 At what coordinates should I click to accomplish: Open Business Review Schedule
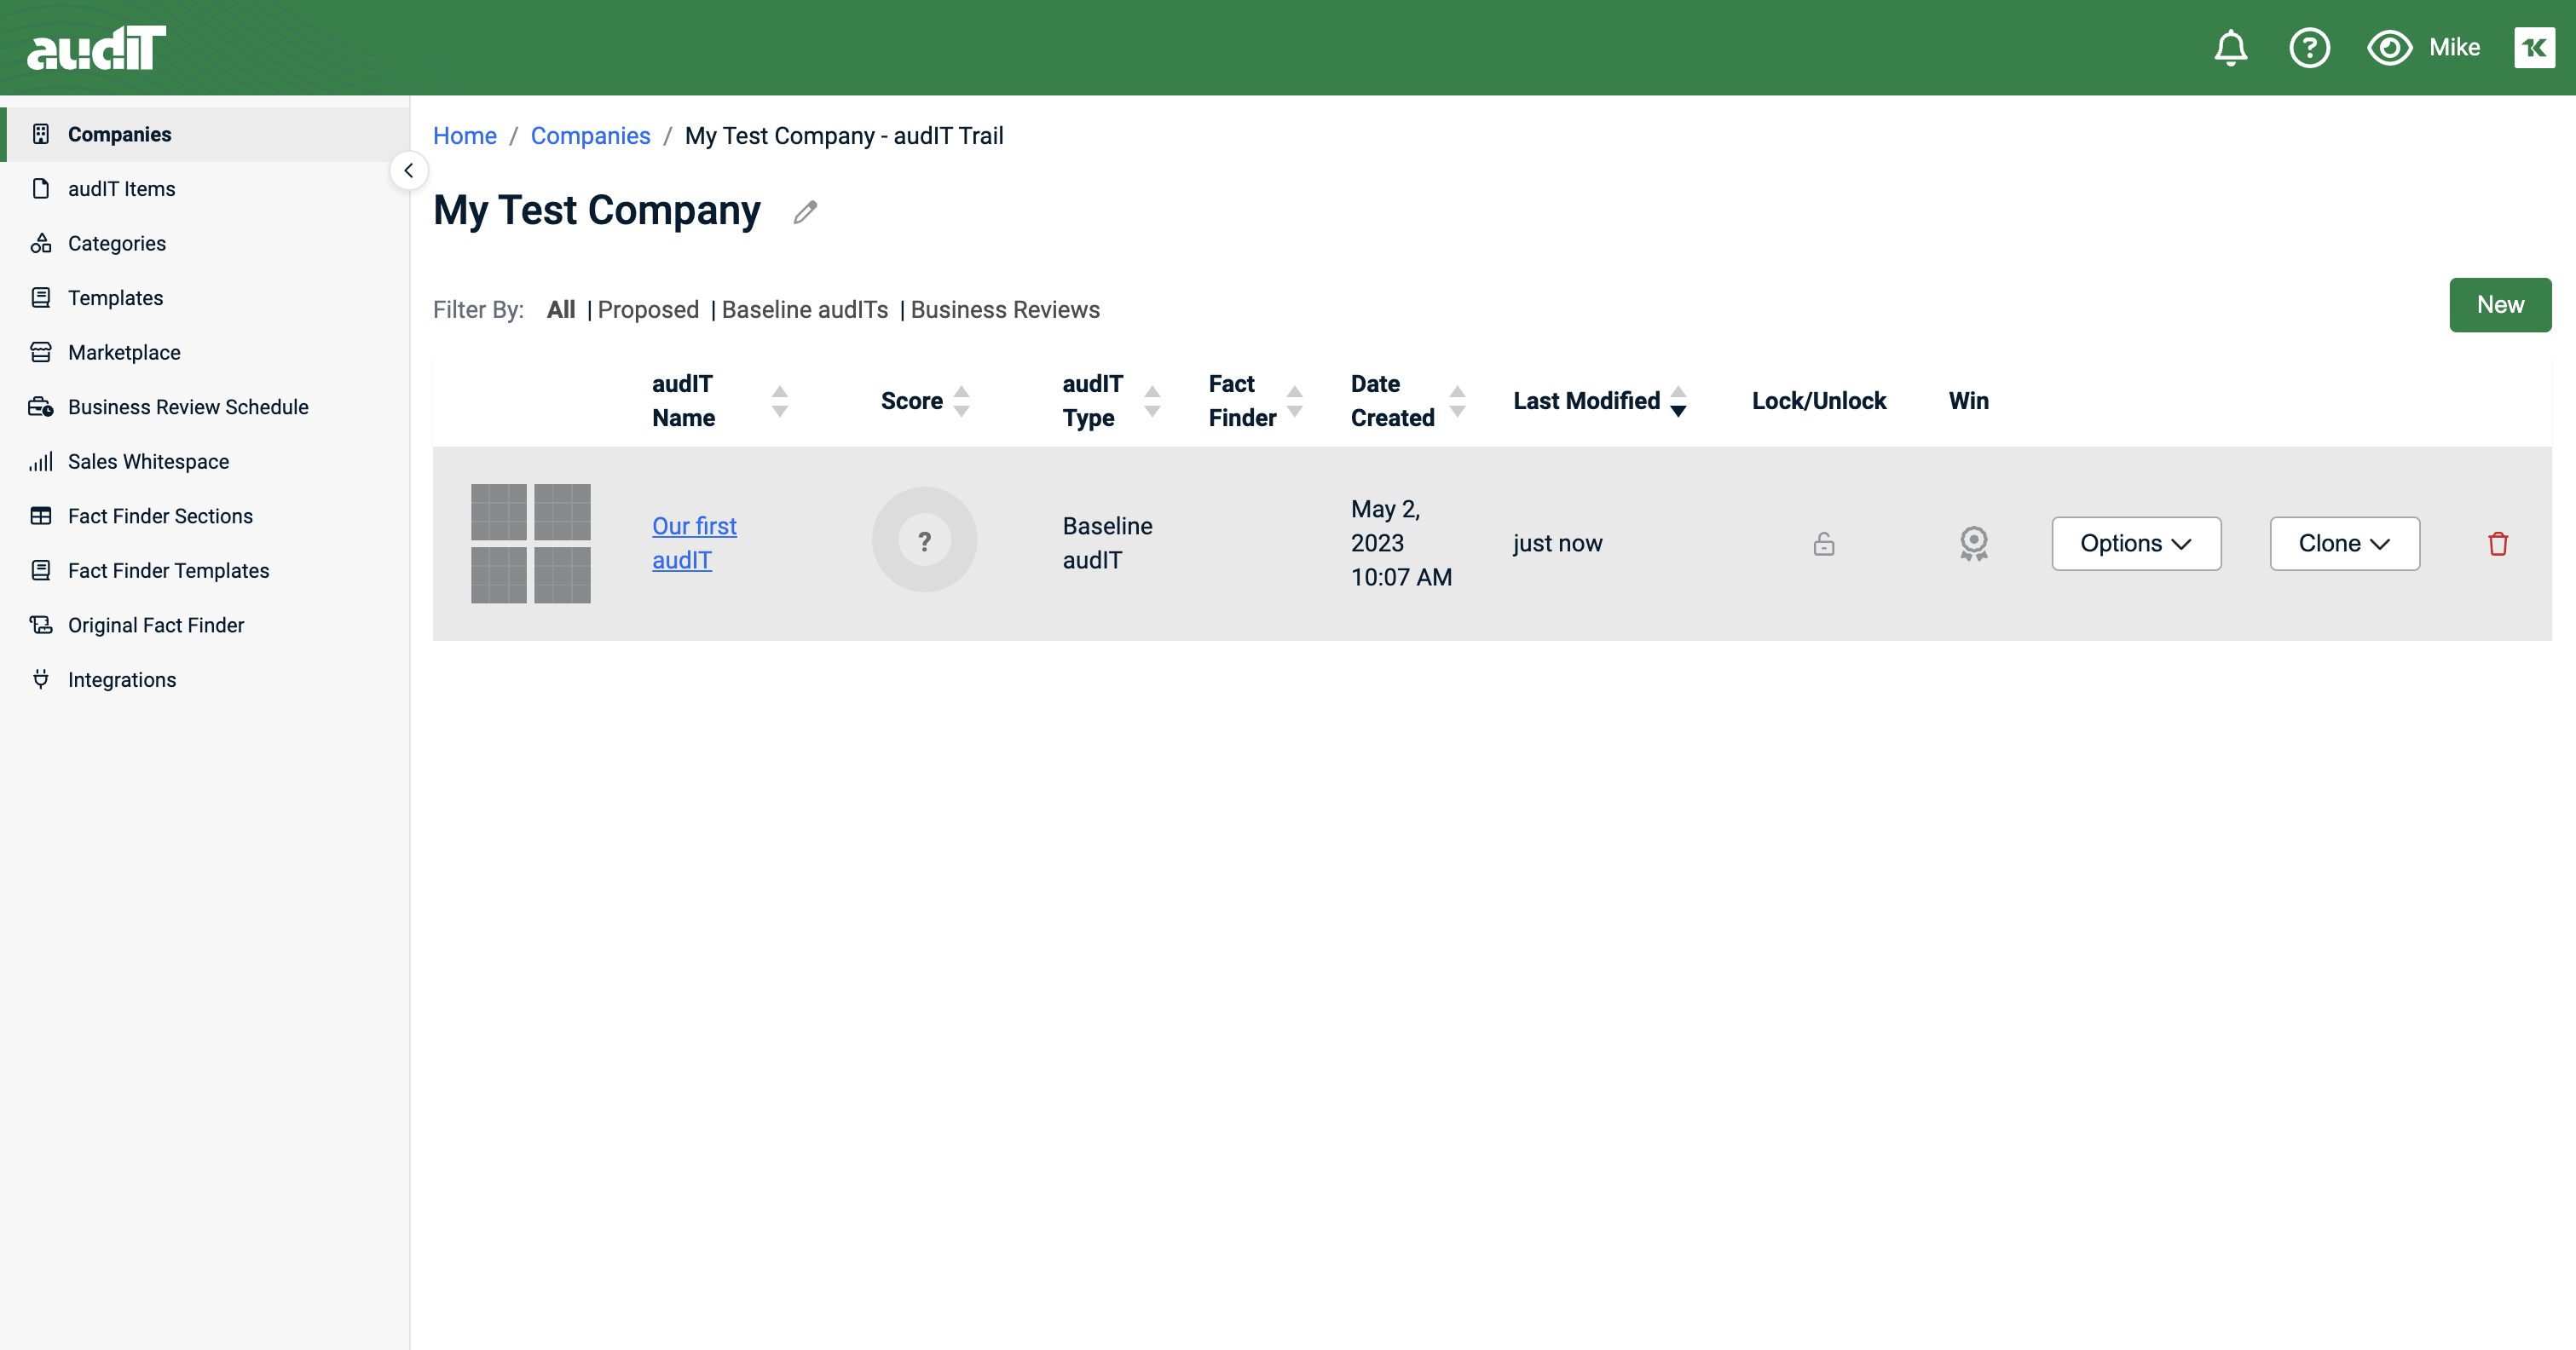[205, 407]
